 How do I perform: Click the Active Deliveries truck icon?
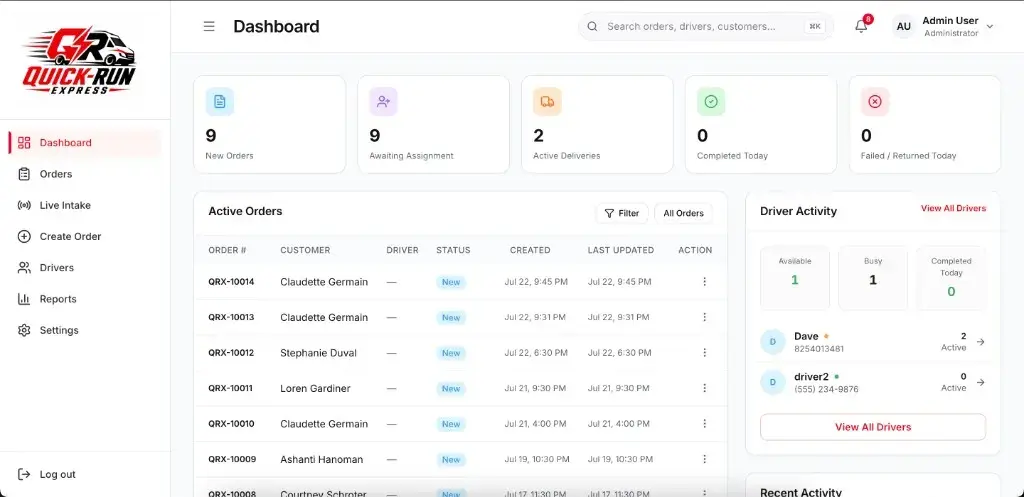tap(547, 102)
